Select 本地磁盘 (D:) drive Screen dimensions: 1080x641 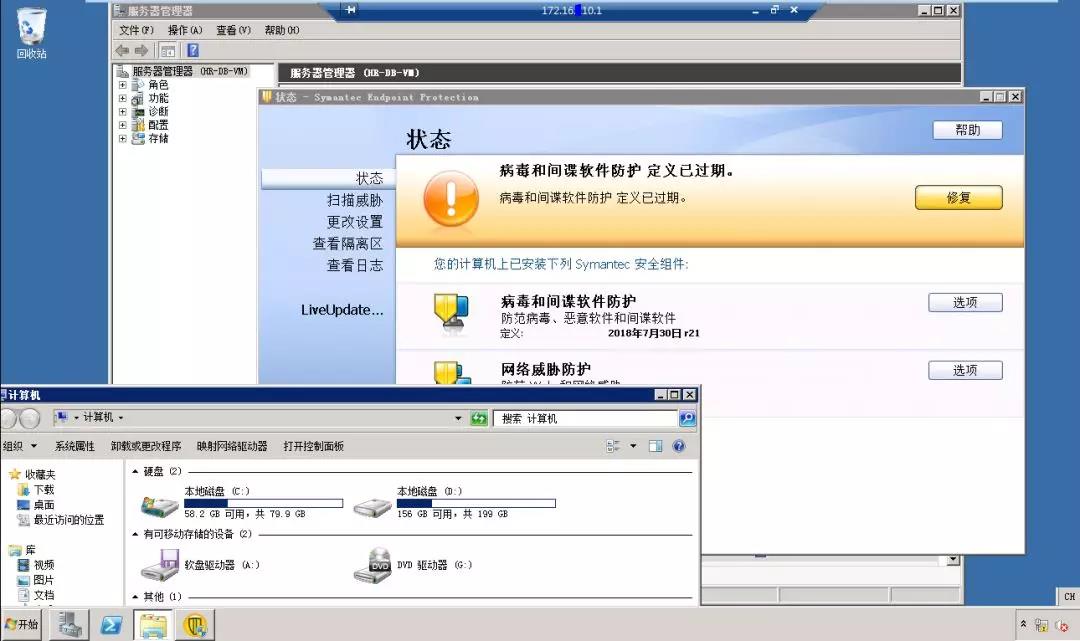pyautogui.click(x=454, y=503)
